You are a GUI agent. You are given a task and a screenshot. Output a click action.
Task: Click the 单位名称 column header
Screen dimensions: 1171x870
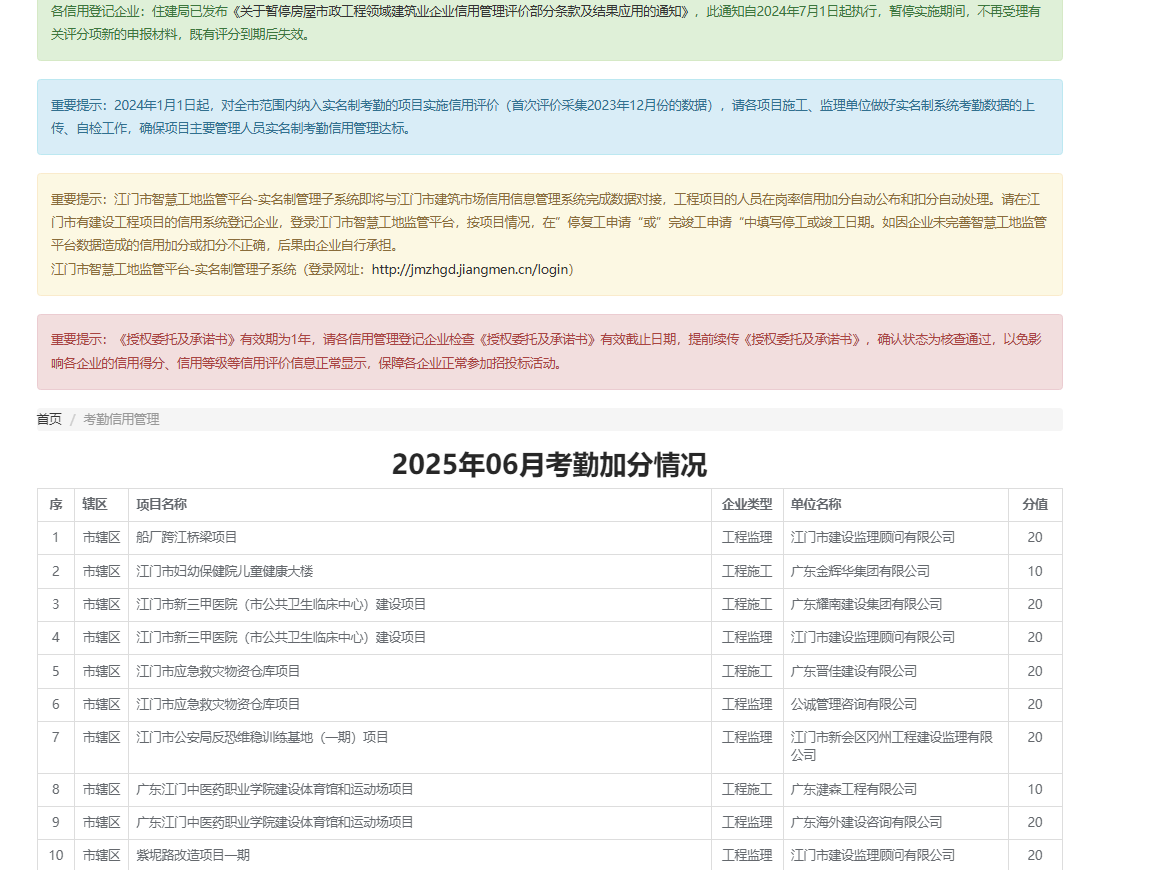click(816, 505)
